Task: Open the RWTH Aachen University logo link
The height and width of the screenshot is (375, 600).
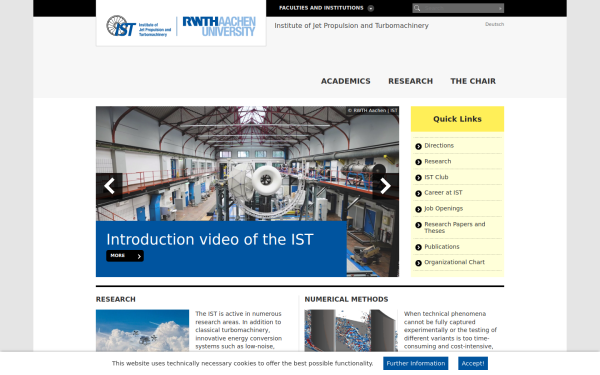Action: 219,26
